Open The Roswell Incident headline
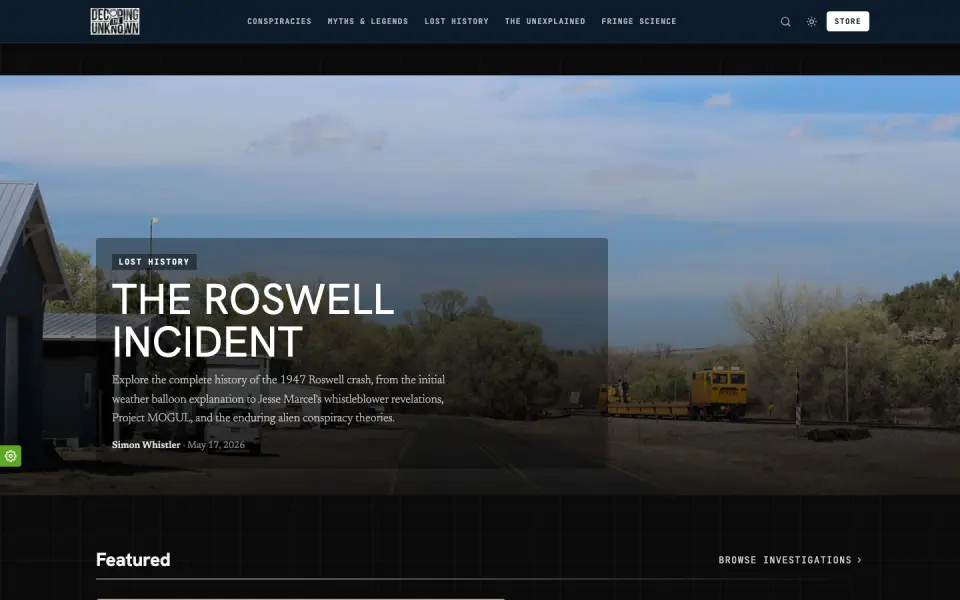This screenshot has height=600, width=960. [253, 320]
